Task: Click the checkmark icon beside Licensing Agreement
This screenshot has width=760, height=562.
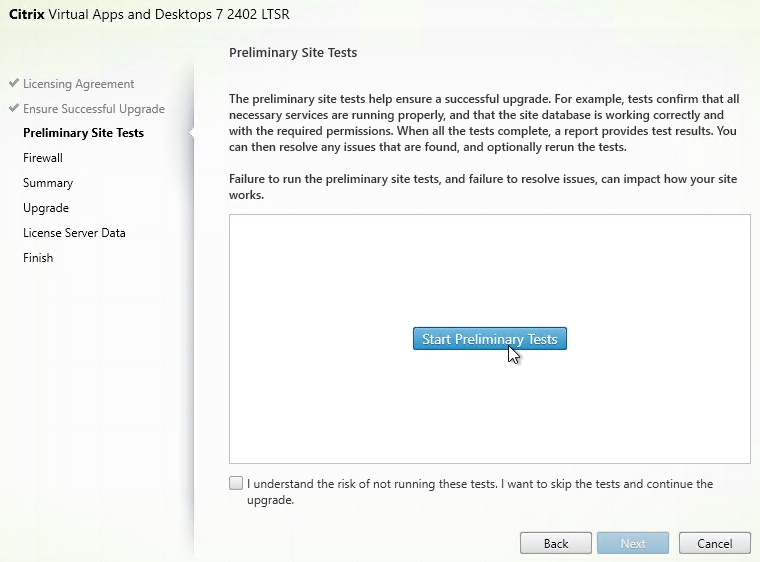Action: pos(14,83)
